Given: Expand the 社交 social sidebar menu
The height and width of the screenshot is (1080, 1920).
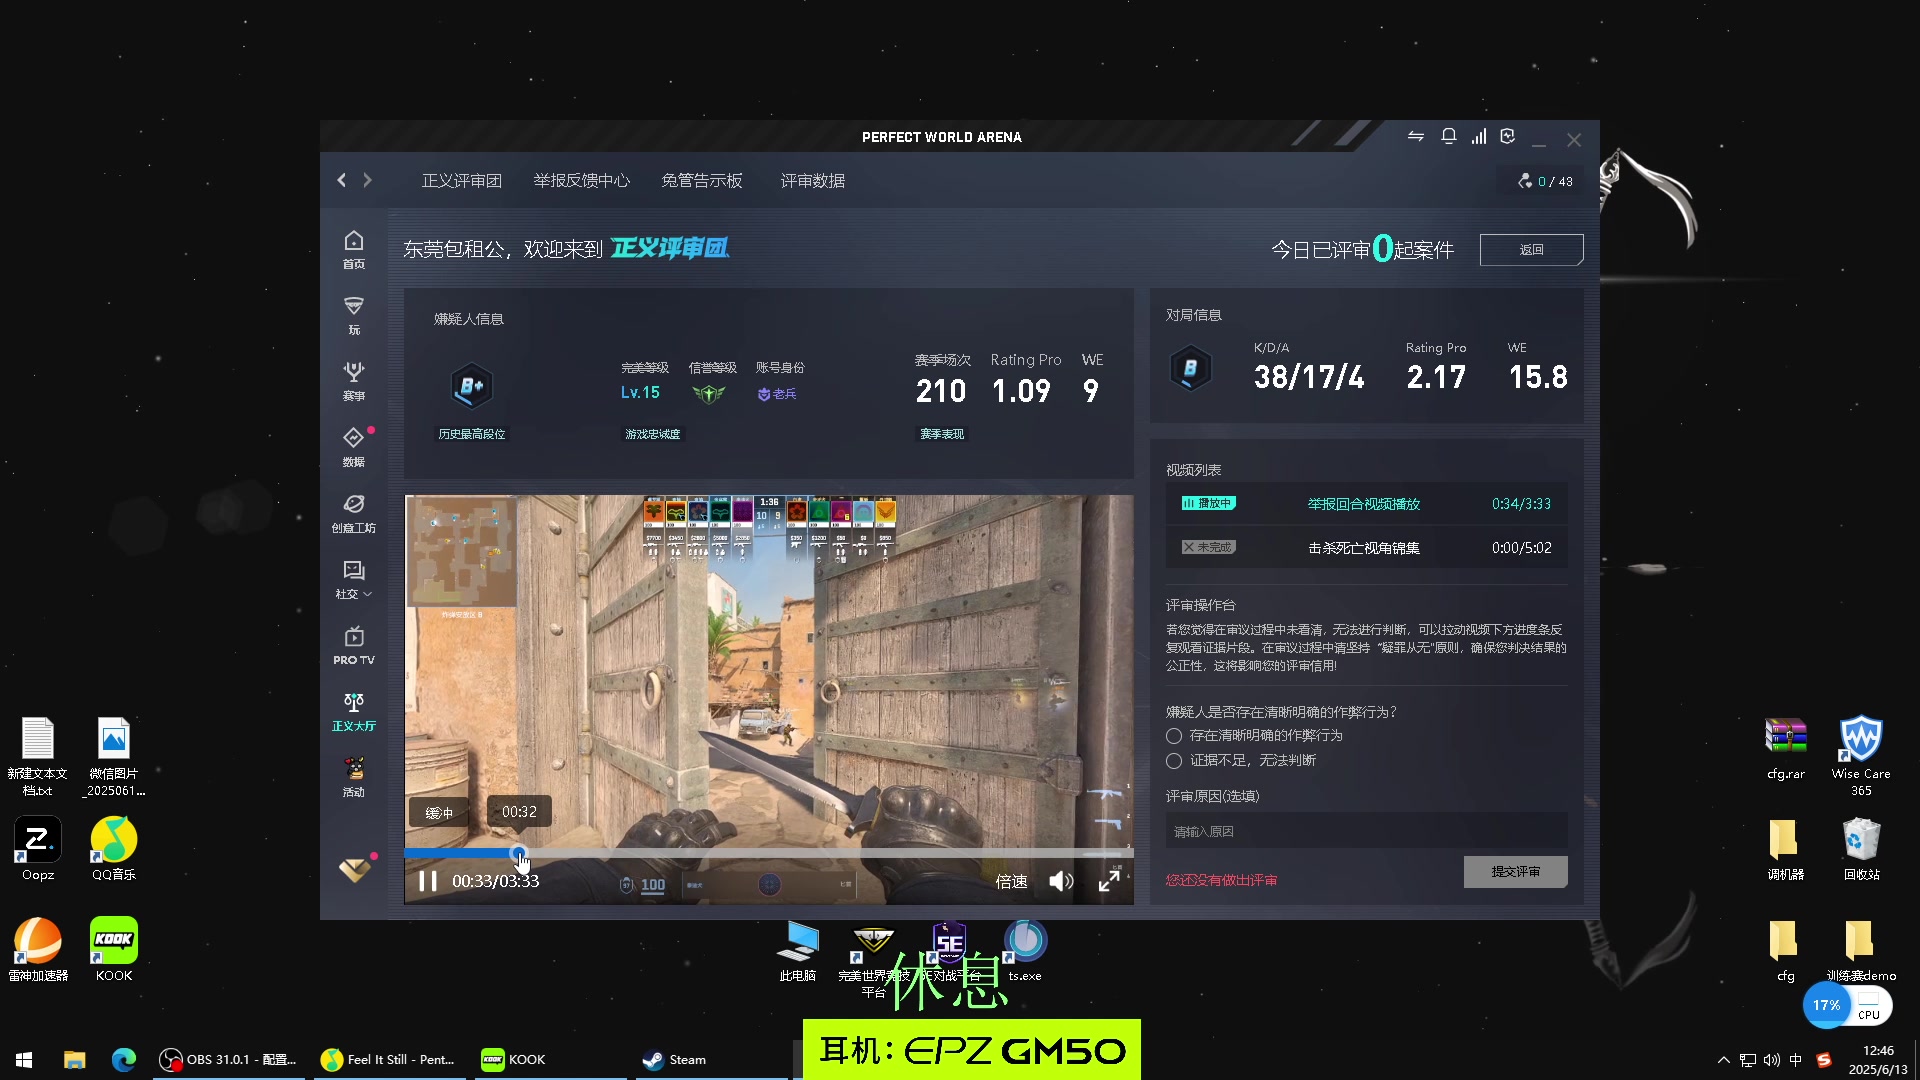Looking at the screenshot, I should click(354, 580).
